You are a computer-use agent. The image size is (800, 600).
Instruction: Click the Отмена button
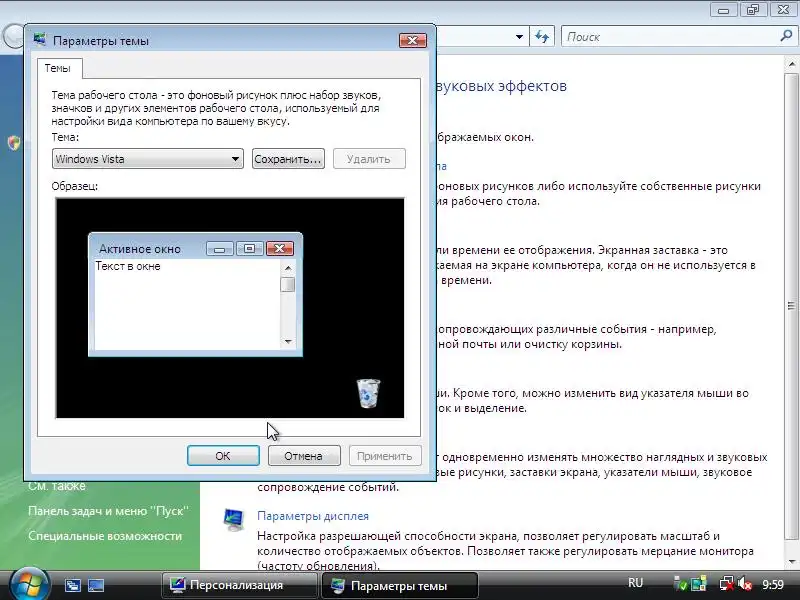304,456
